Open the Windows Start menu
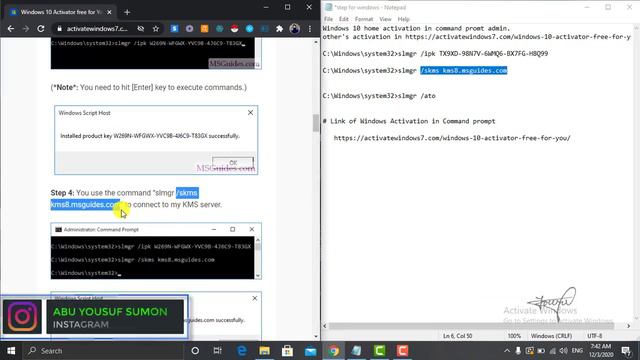Screen dimensions: 640x360 click(11, 351)
